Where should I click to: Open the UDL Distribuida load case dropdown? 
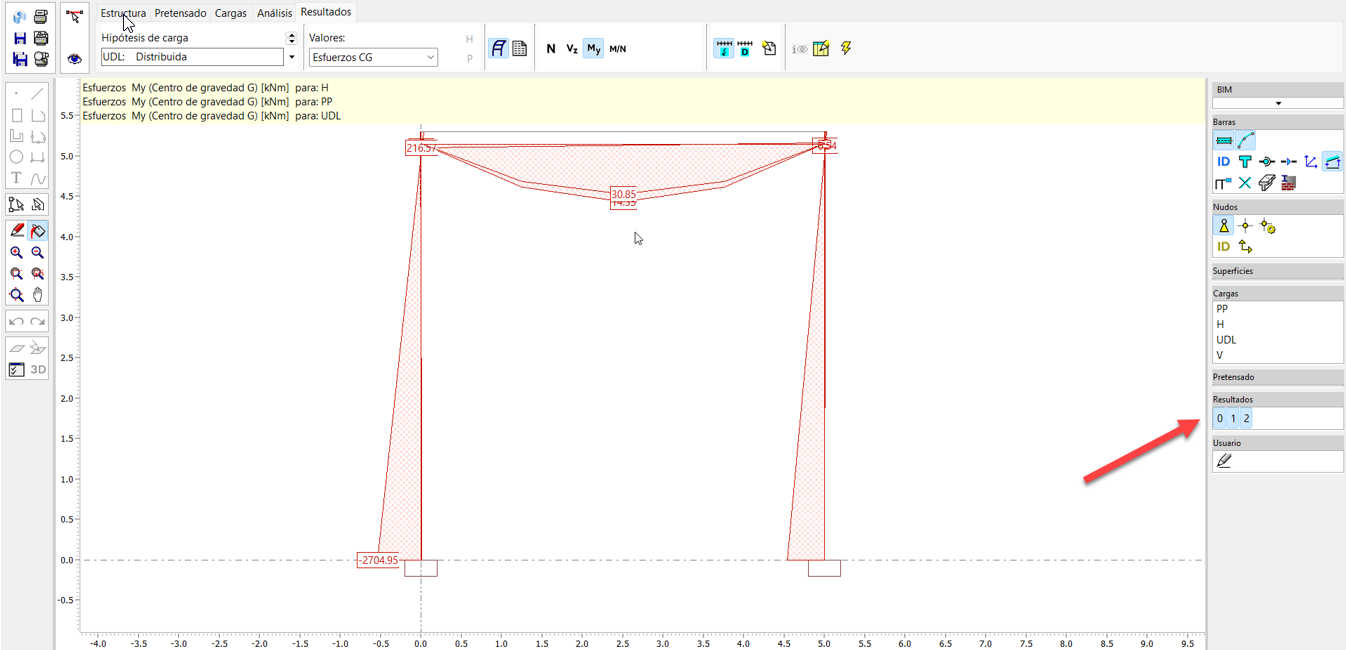click(x=291, y=57)
